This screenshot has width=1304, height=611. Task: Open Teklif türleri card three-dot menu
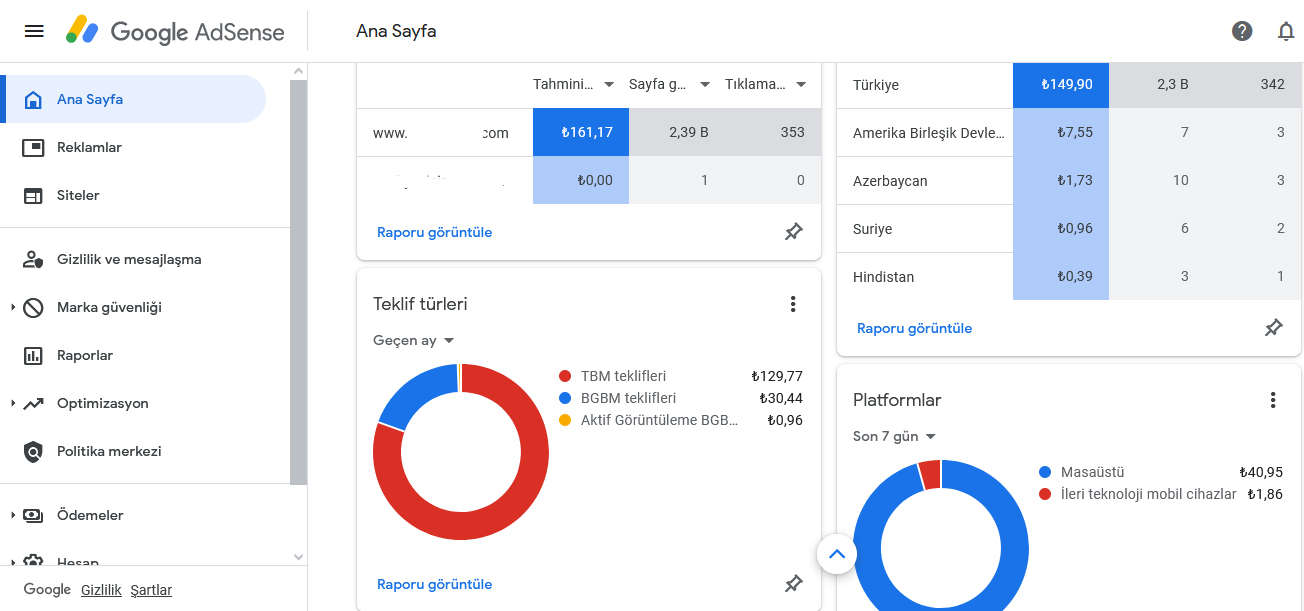click(793, 304)
